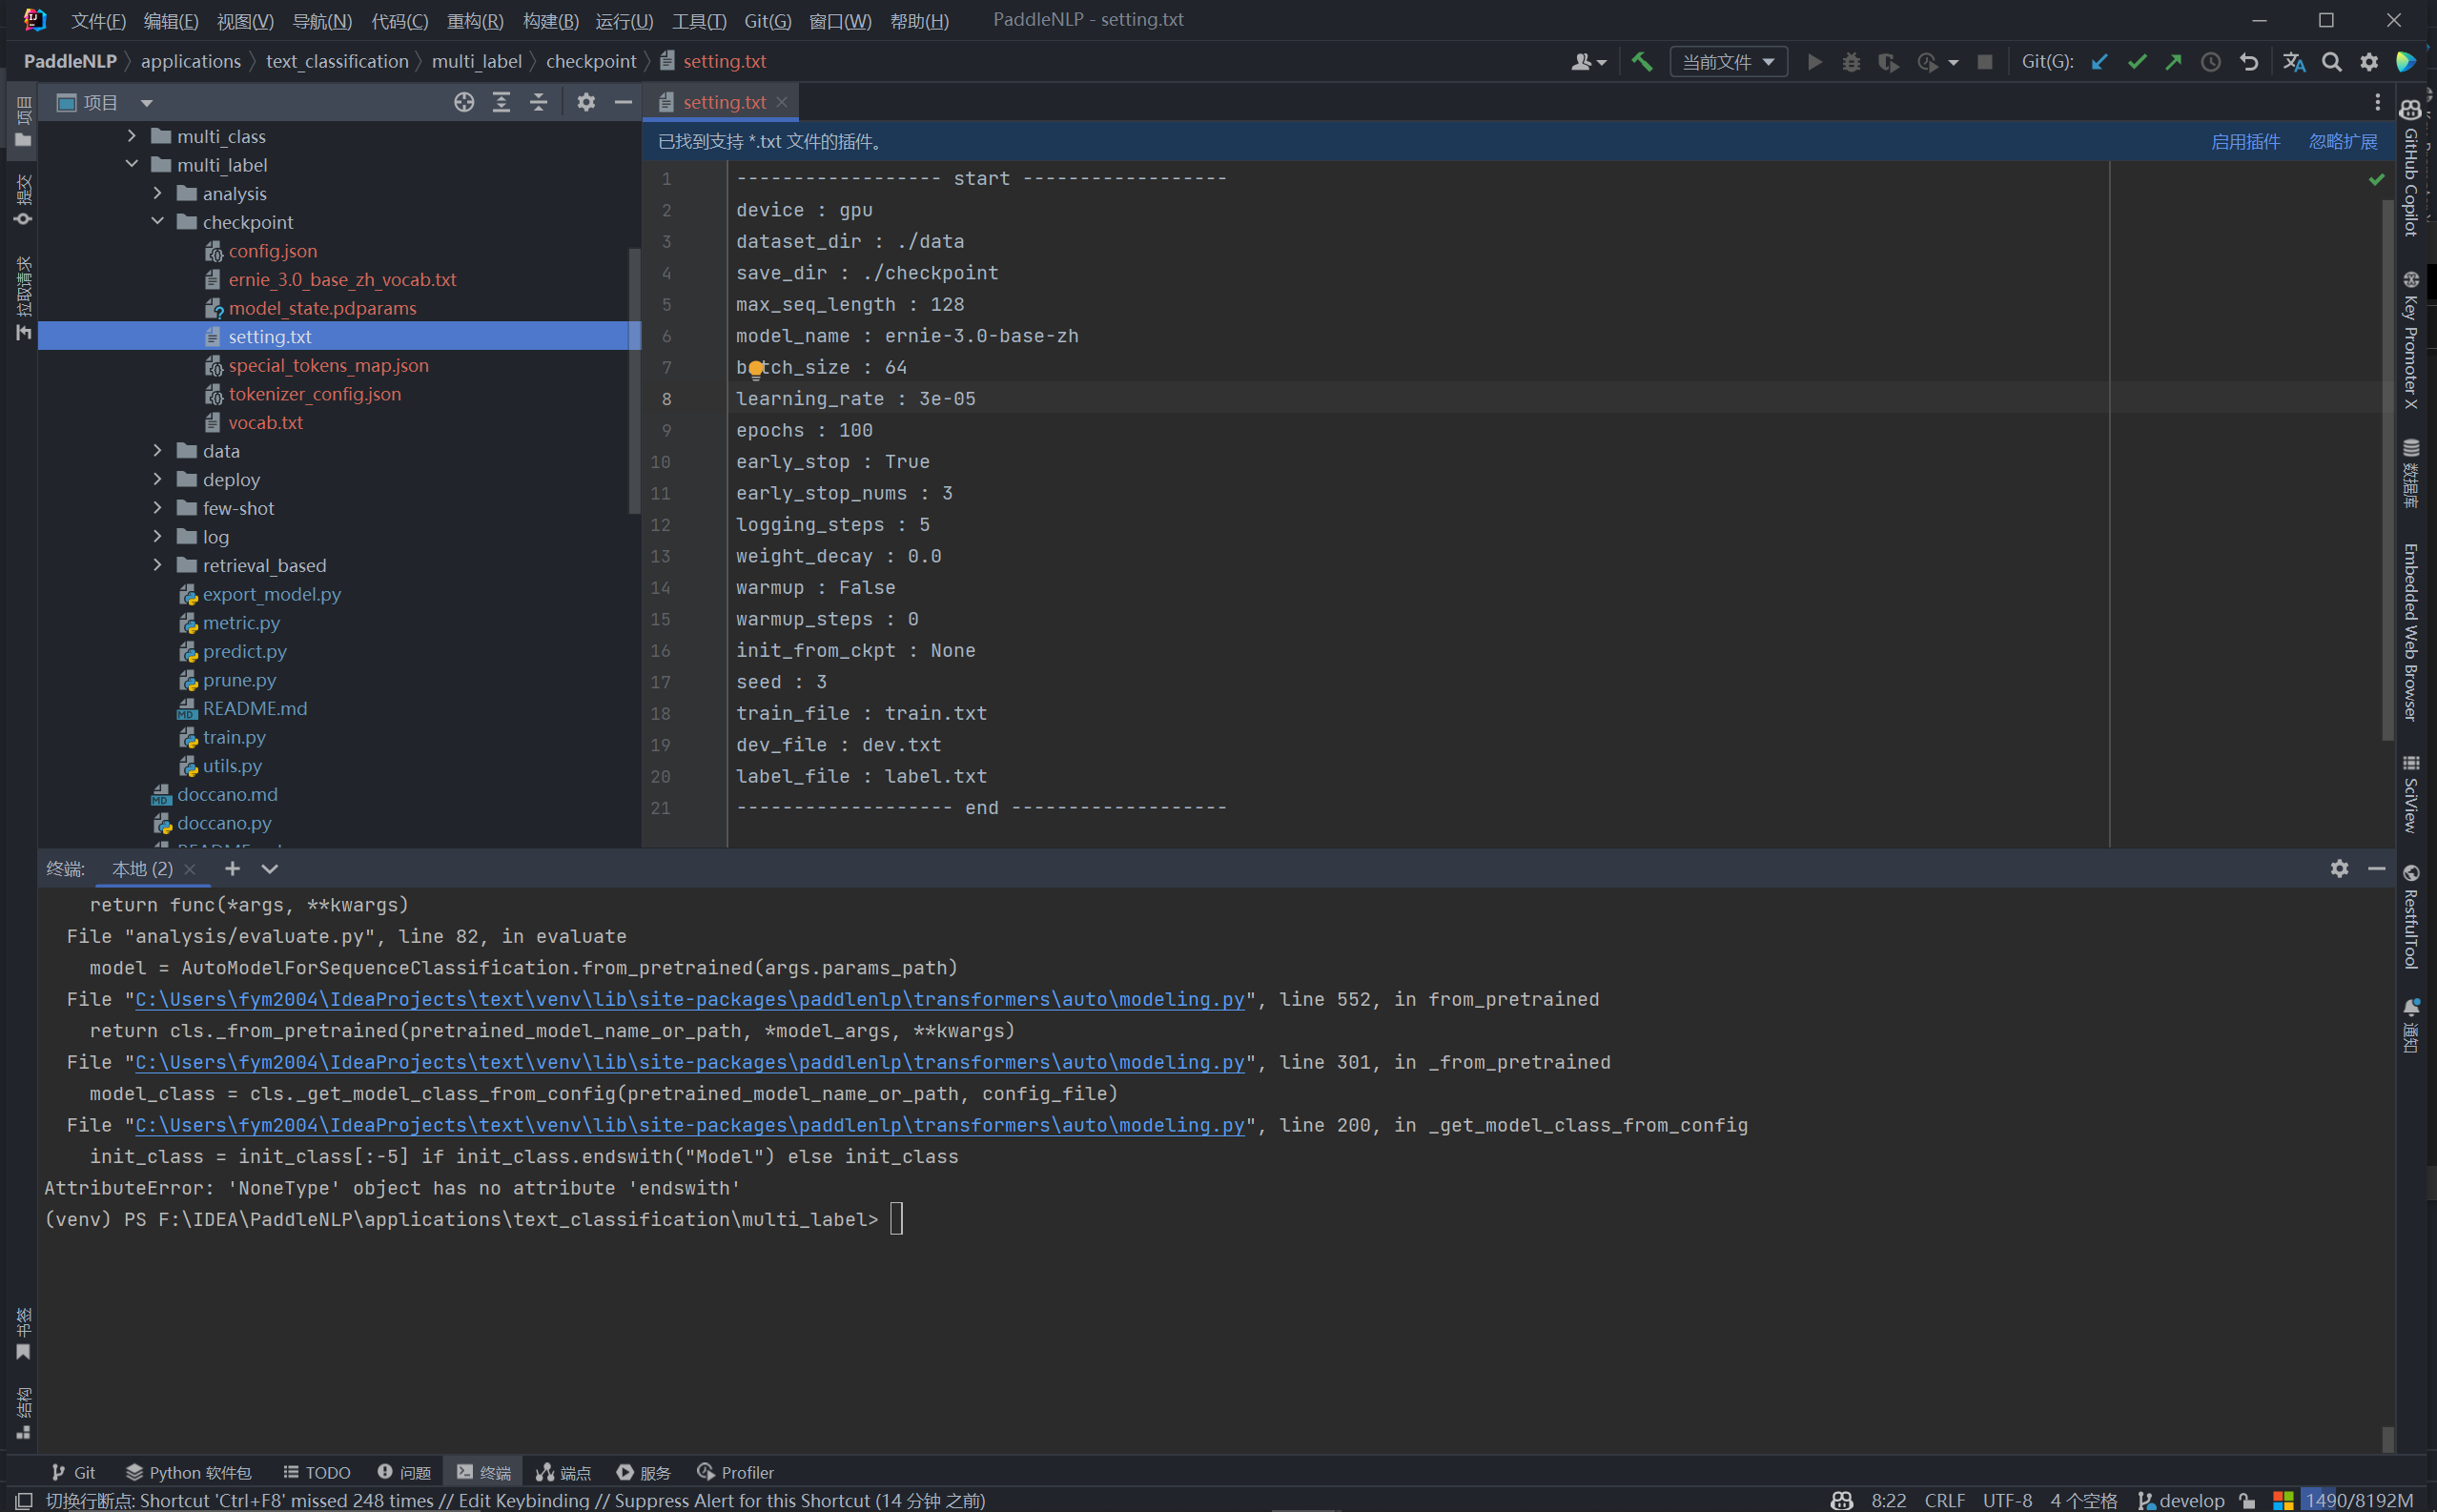Click project tree vertical scrollbar
2437x1512 pixels.
[634, 380]
